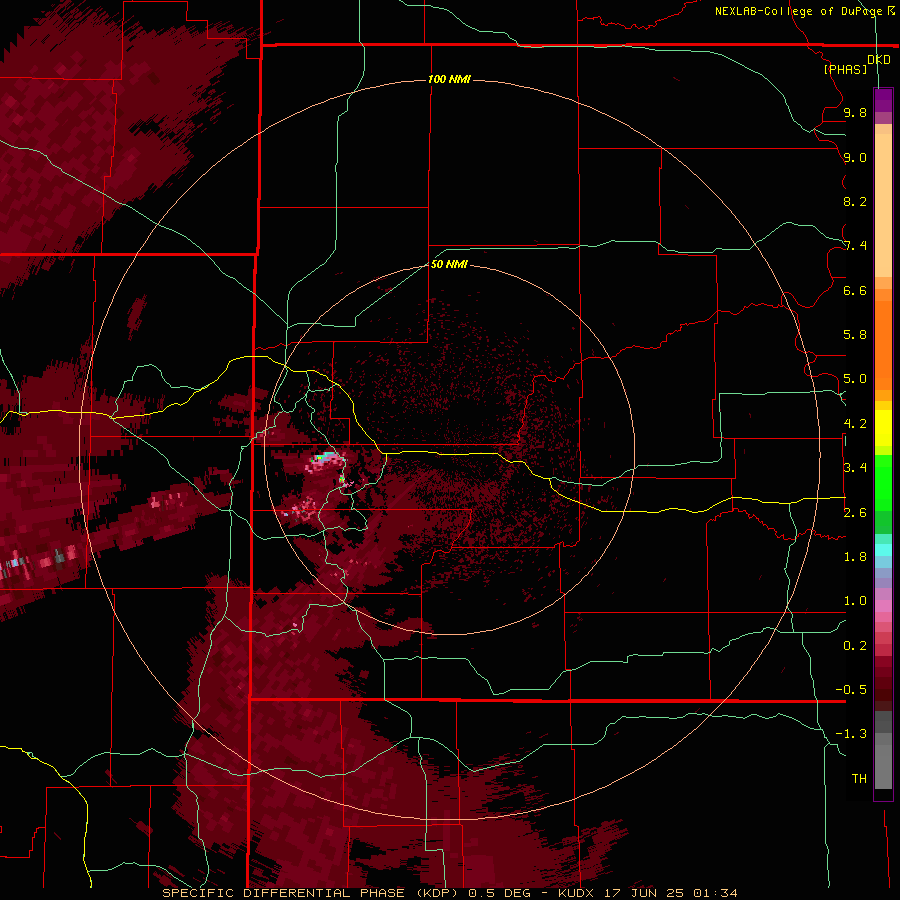Click the 6.6 scale value
Viewport: 900px width, 900px height.
(x=855, y=290)
